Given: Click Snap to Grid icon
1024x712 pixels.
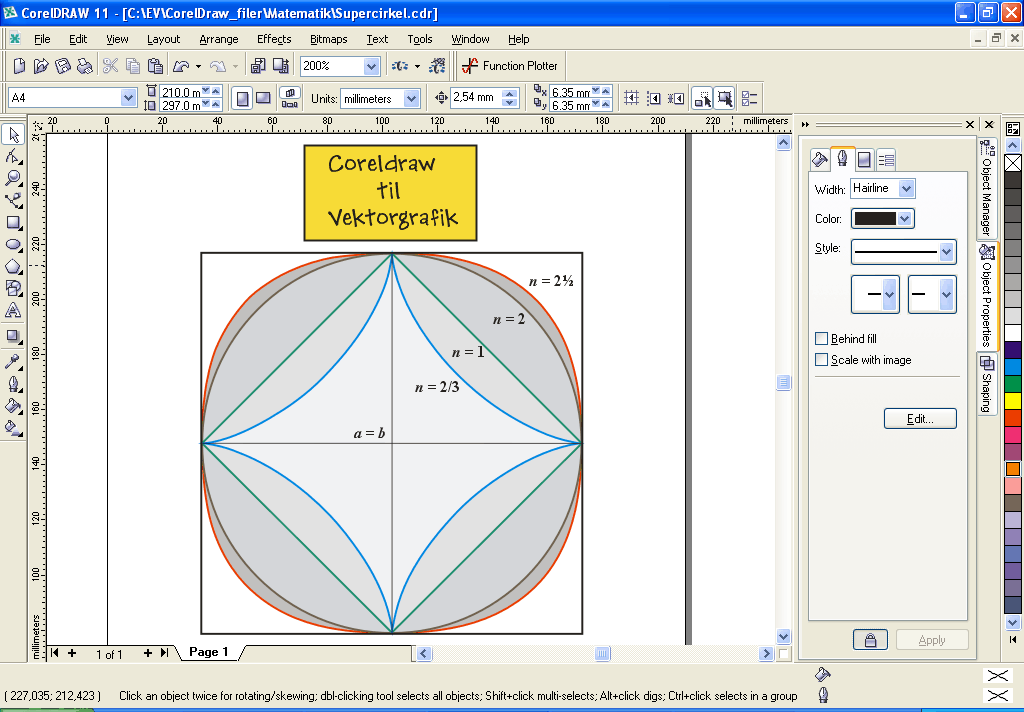Looking at the screenshot, I should [631, 99].
